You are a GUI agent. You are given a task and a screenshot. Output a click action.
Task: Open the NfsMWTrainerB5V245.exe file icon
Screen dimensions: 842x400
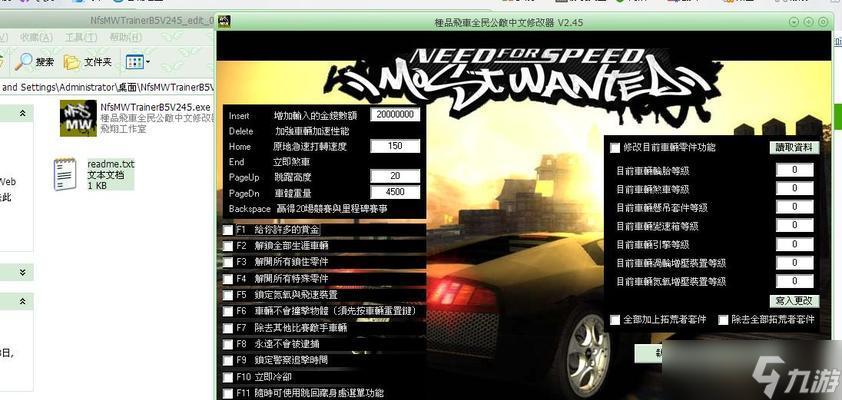[76, 118]
